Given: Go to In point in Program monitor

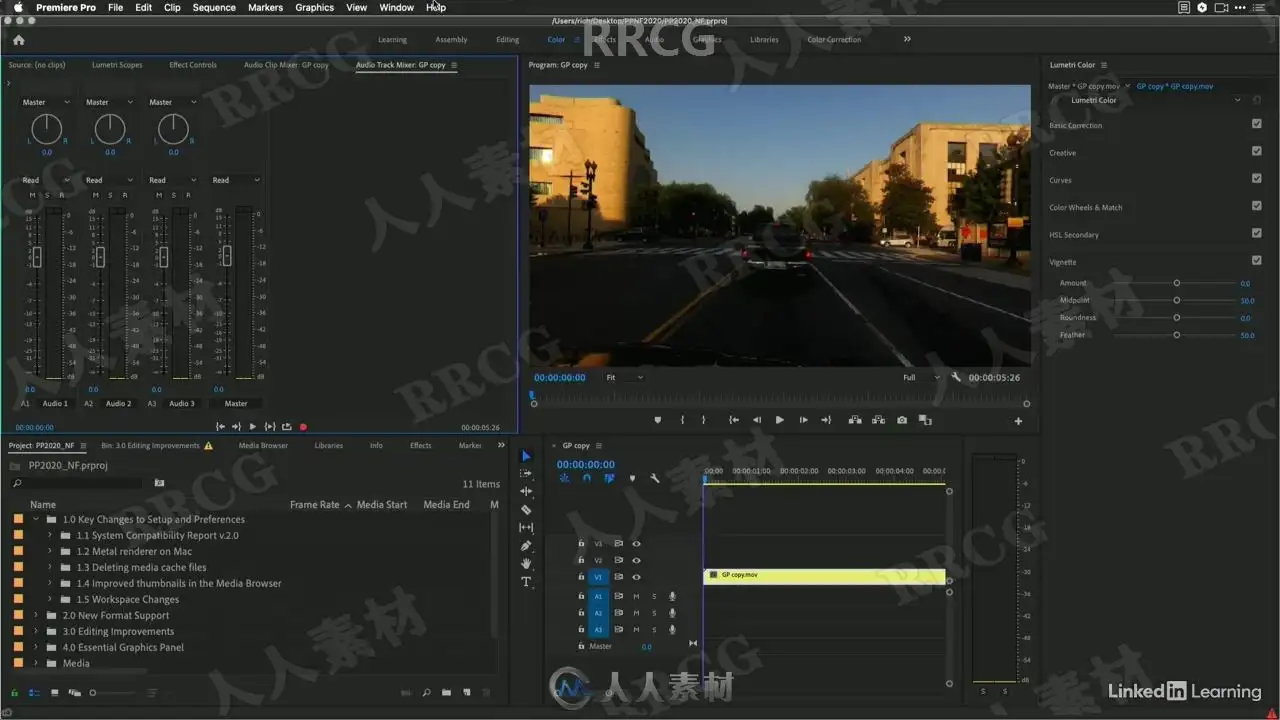Looking at the screenshot, I should 733,420.
